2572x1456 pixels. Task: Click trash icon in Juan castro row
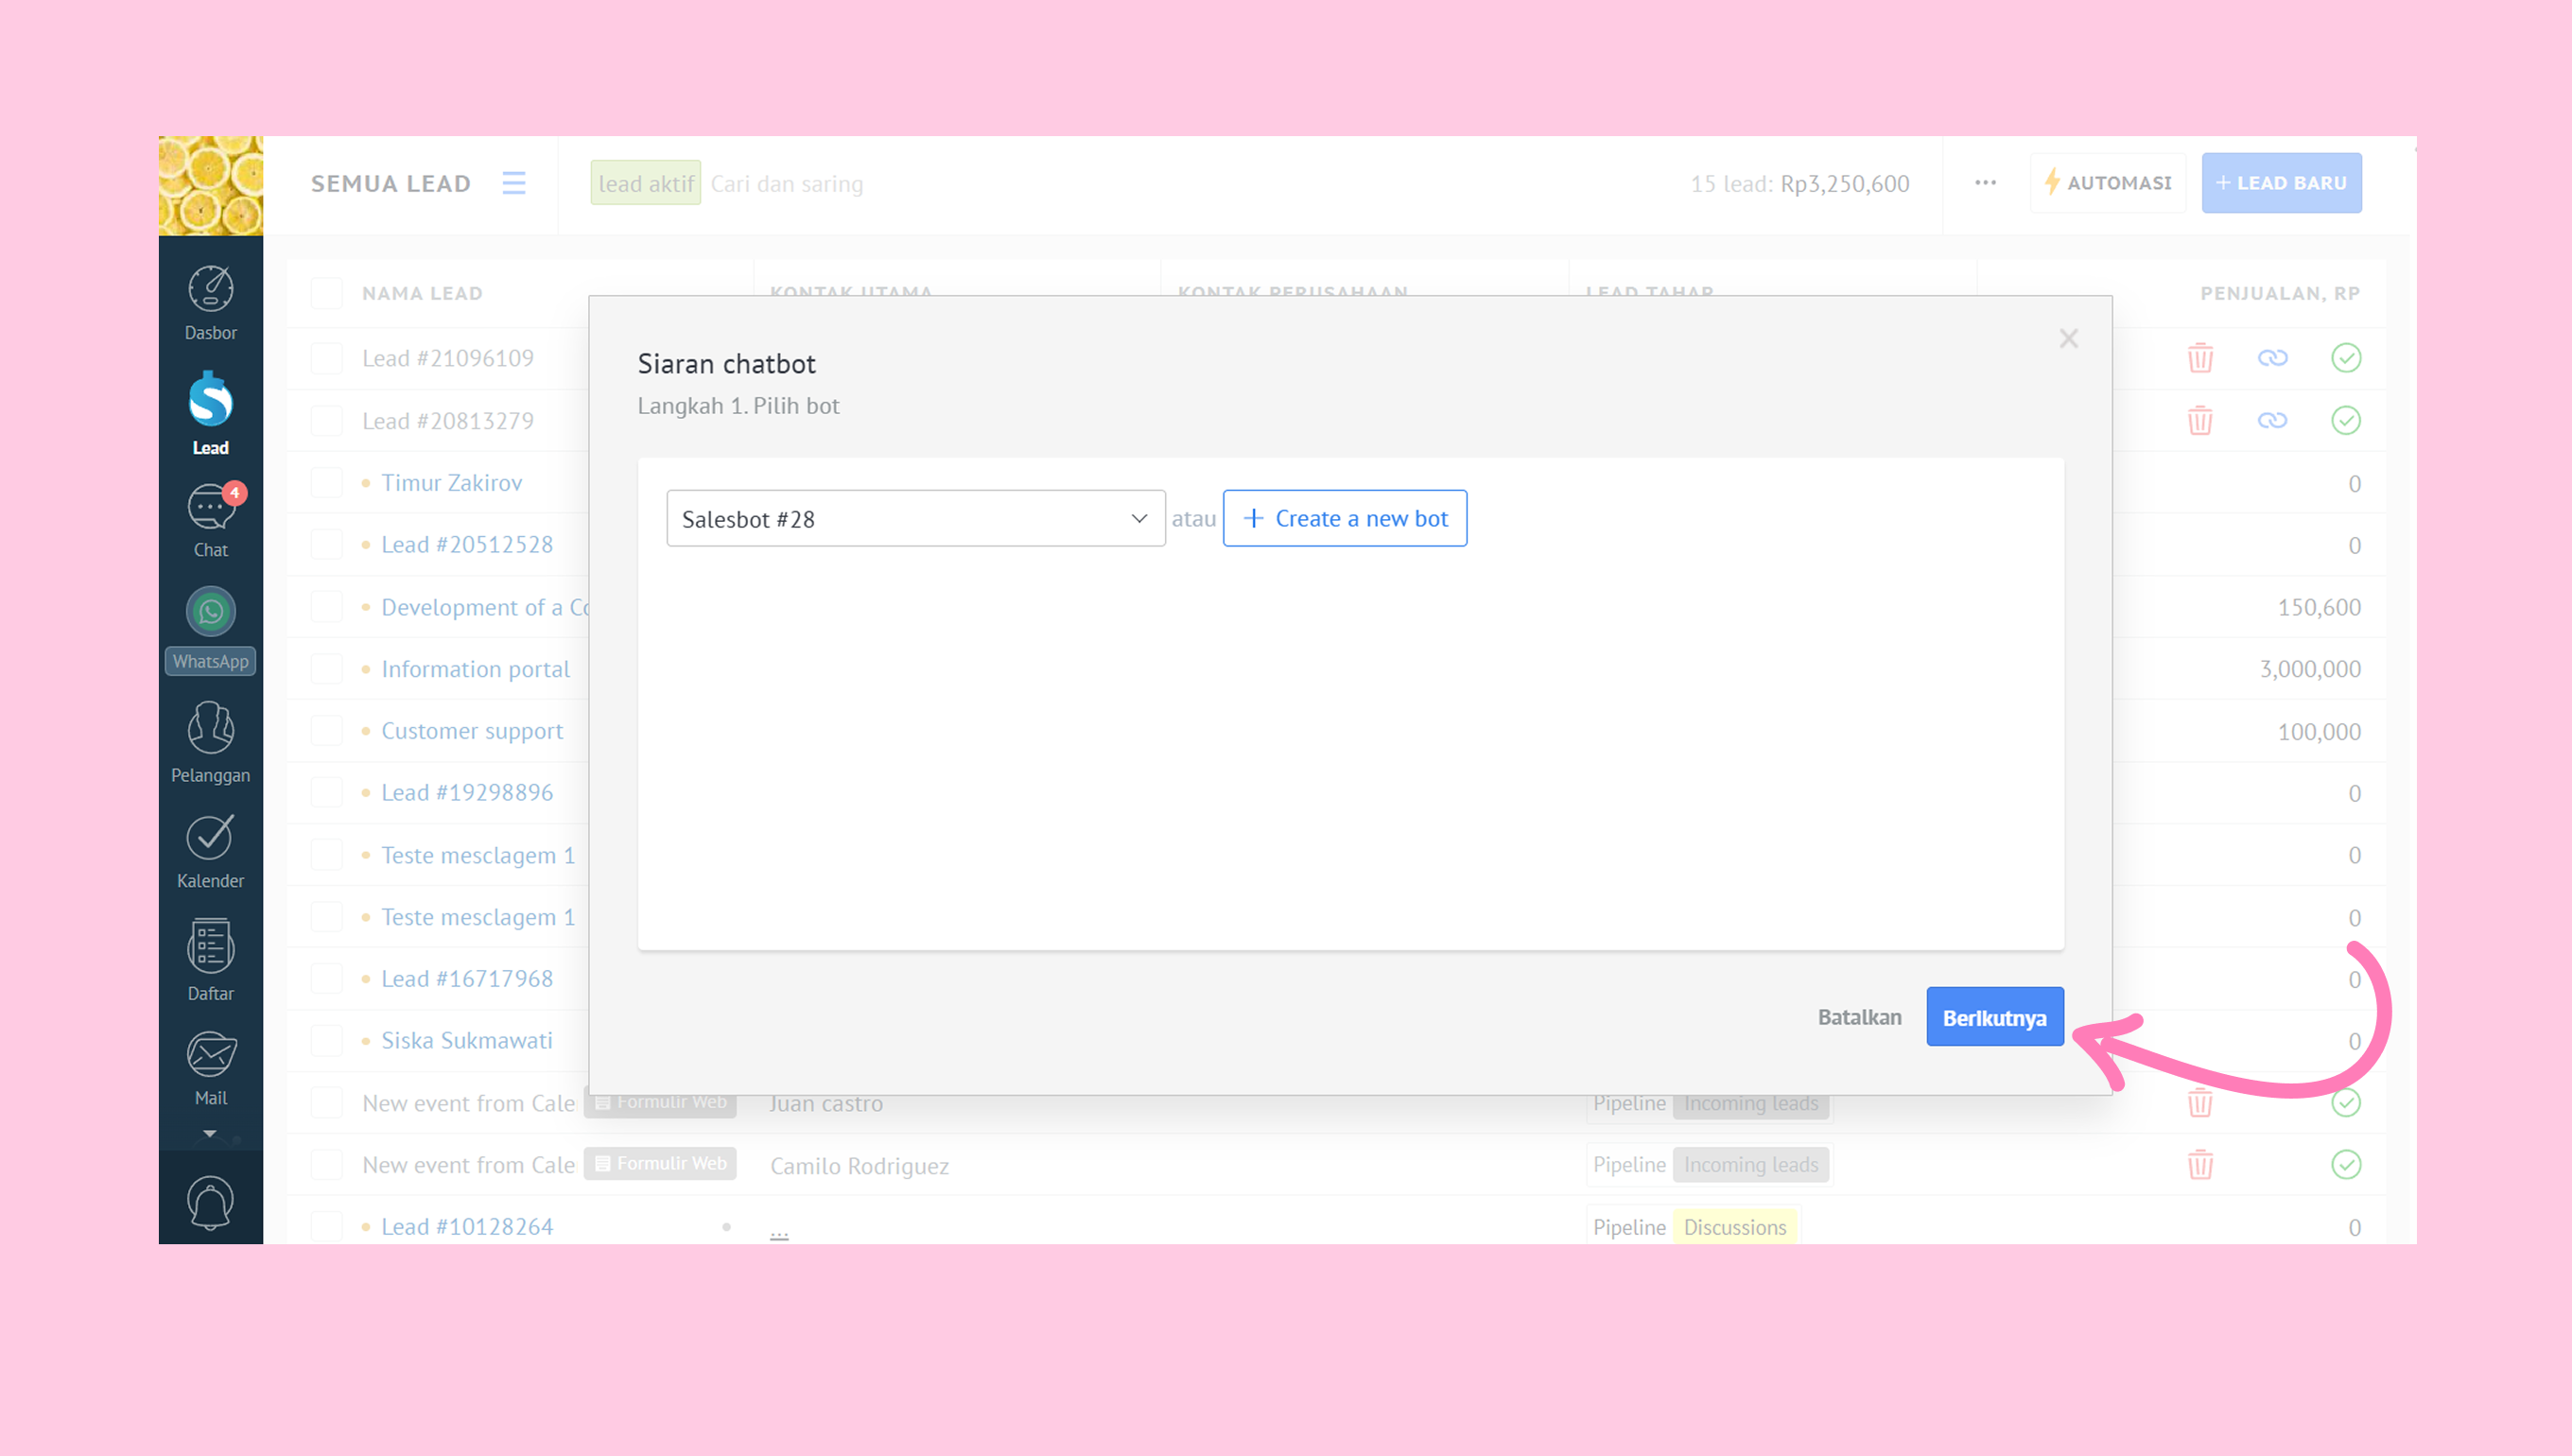pos(2200,1103)
